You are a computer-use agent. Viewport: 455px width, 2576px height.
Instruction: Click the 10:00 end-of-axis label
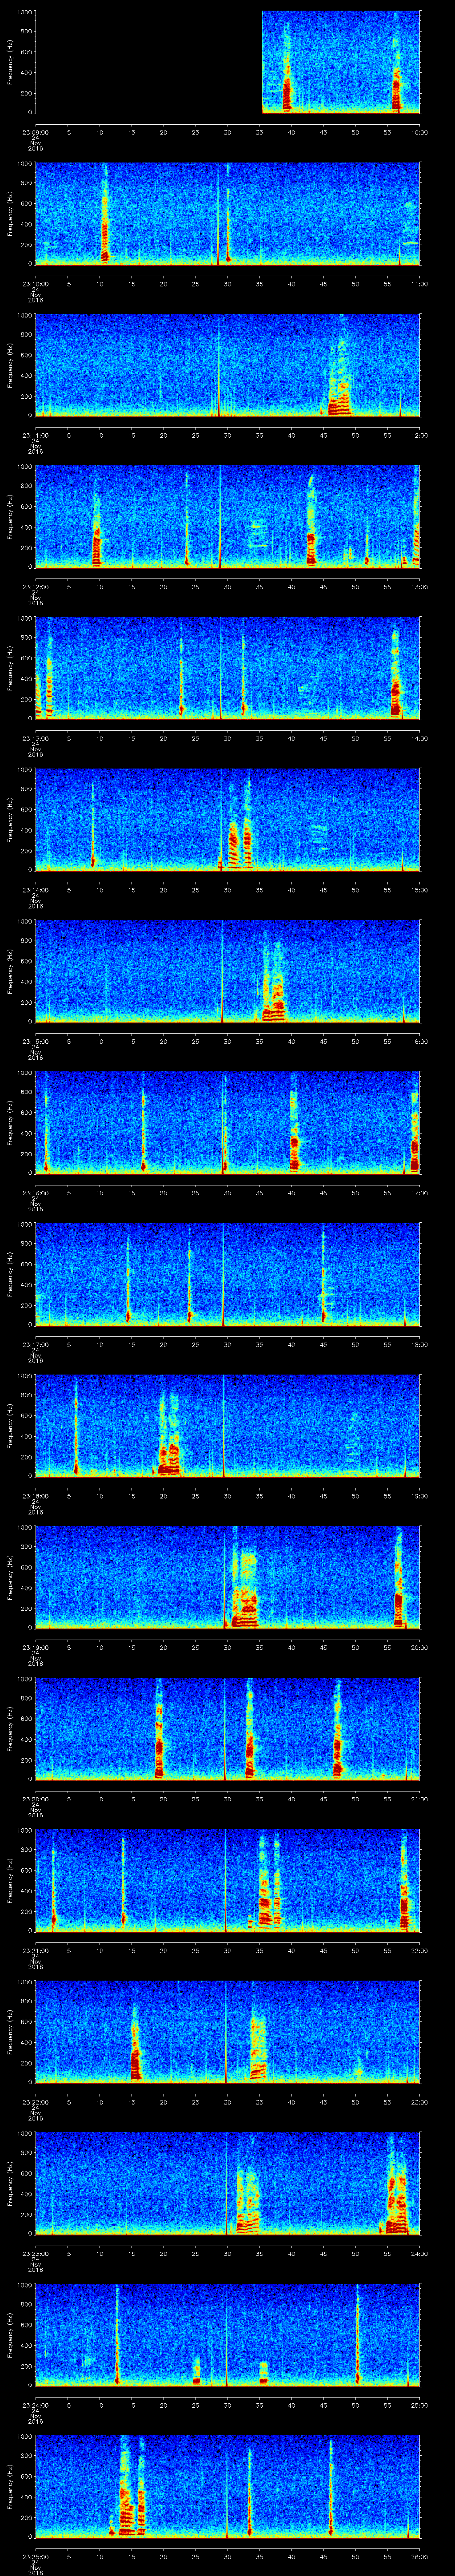pyautogui.click(x=419, y=131)
